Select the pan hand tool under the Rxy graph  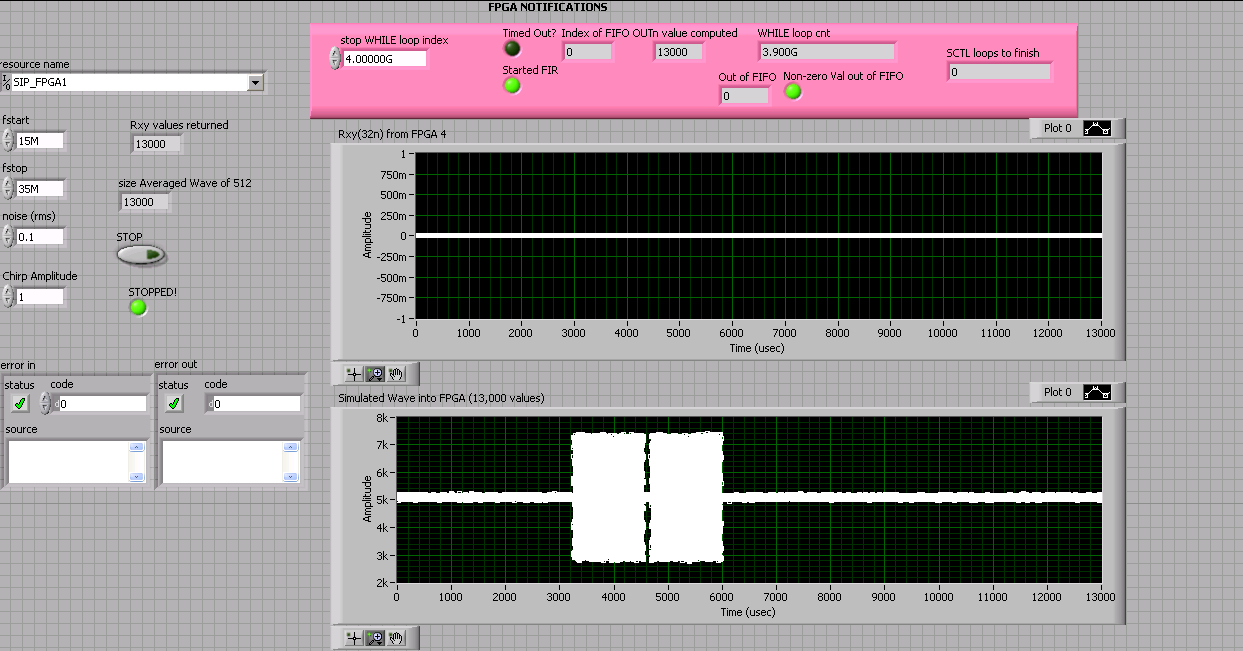397,374
